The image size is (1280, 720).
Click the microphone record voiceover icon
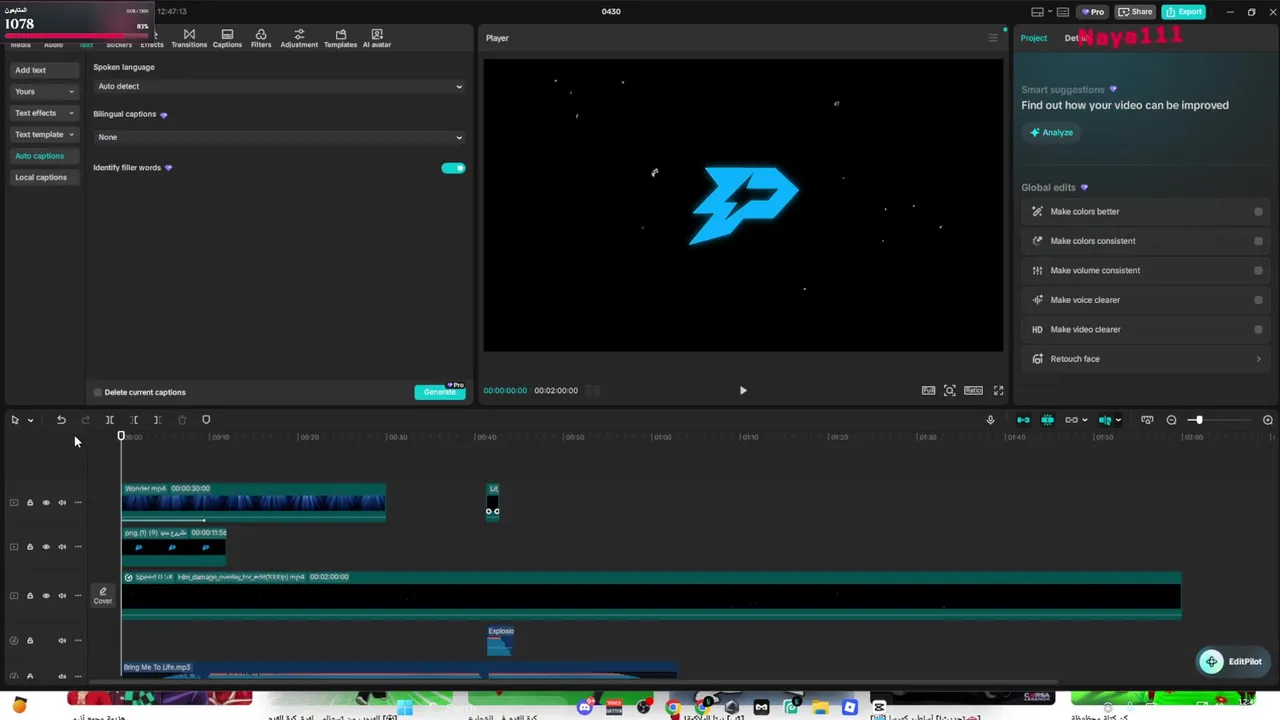tap(990, 420)
